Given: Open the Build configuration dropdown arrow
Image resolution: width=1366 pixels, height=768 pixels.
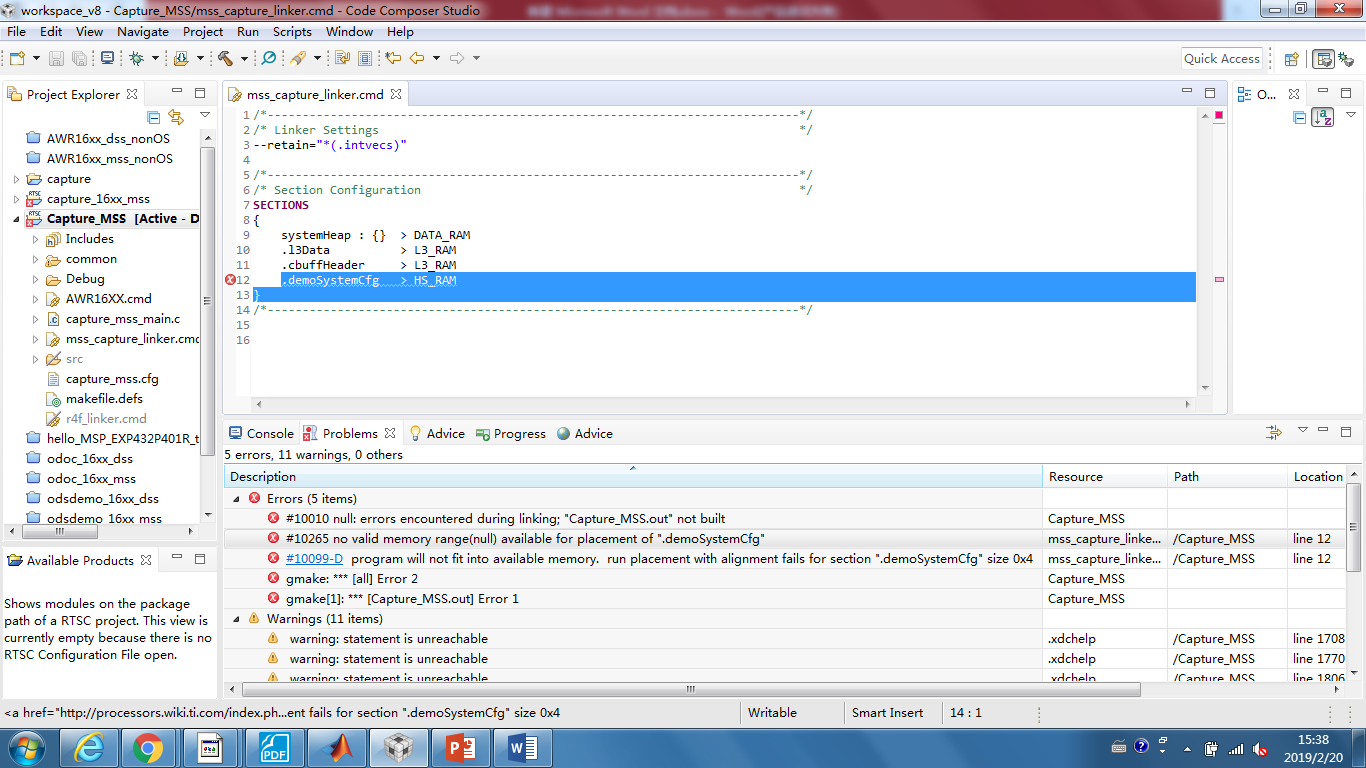Looking at the screenshot, I should coord(244,58).
